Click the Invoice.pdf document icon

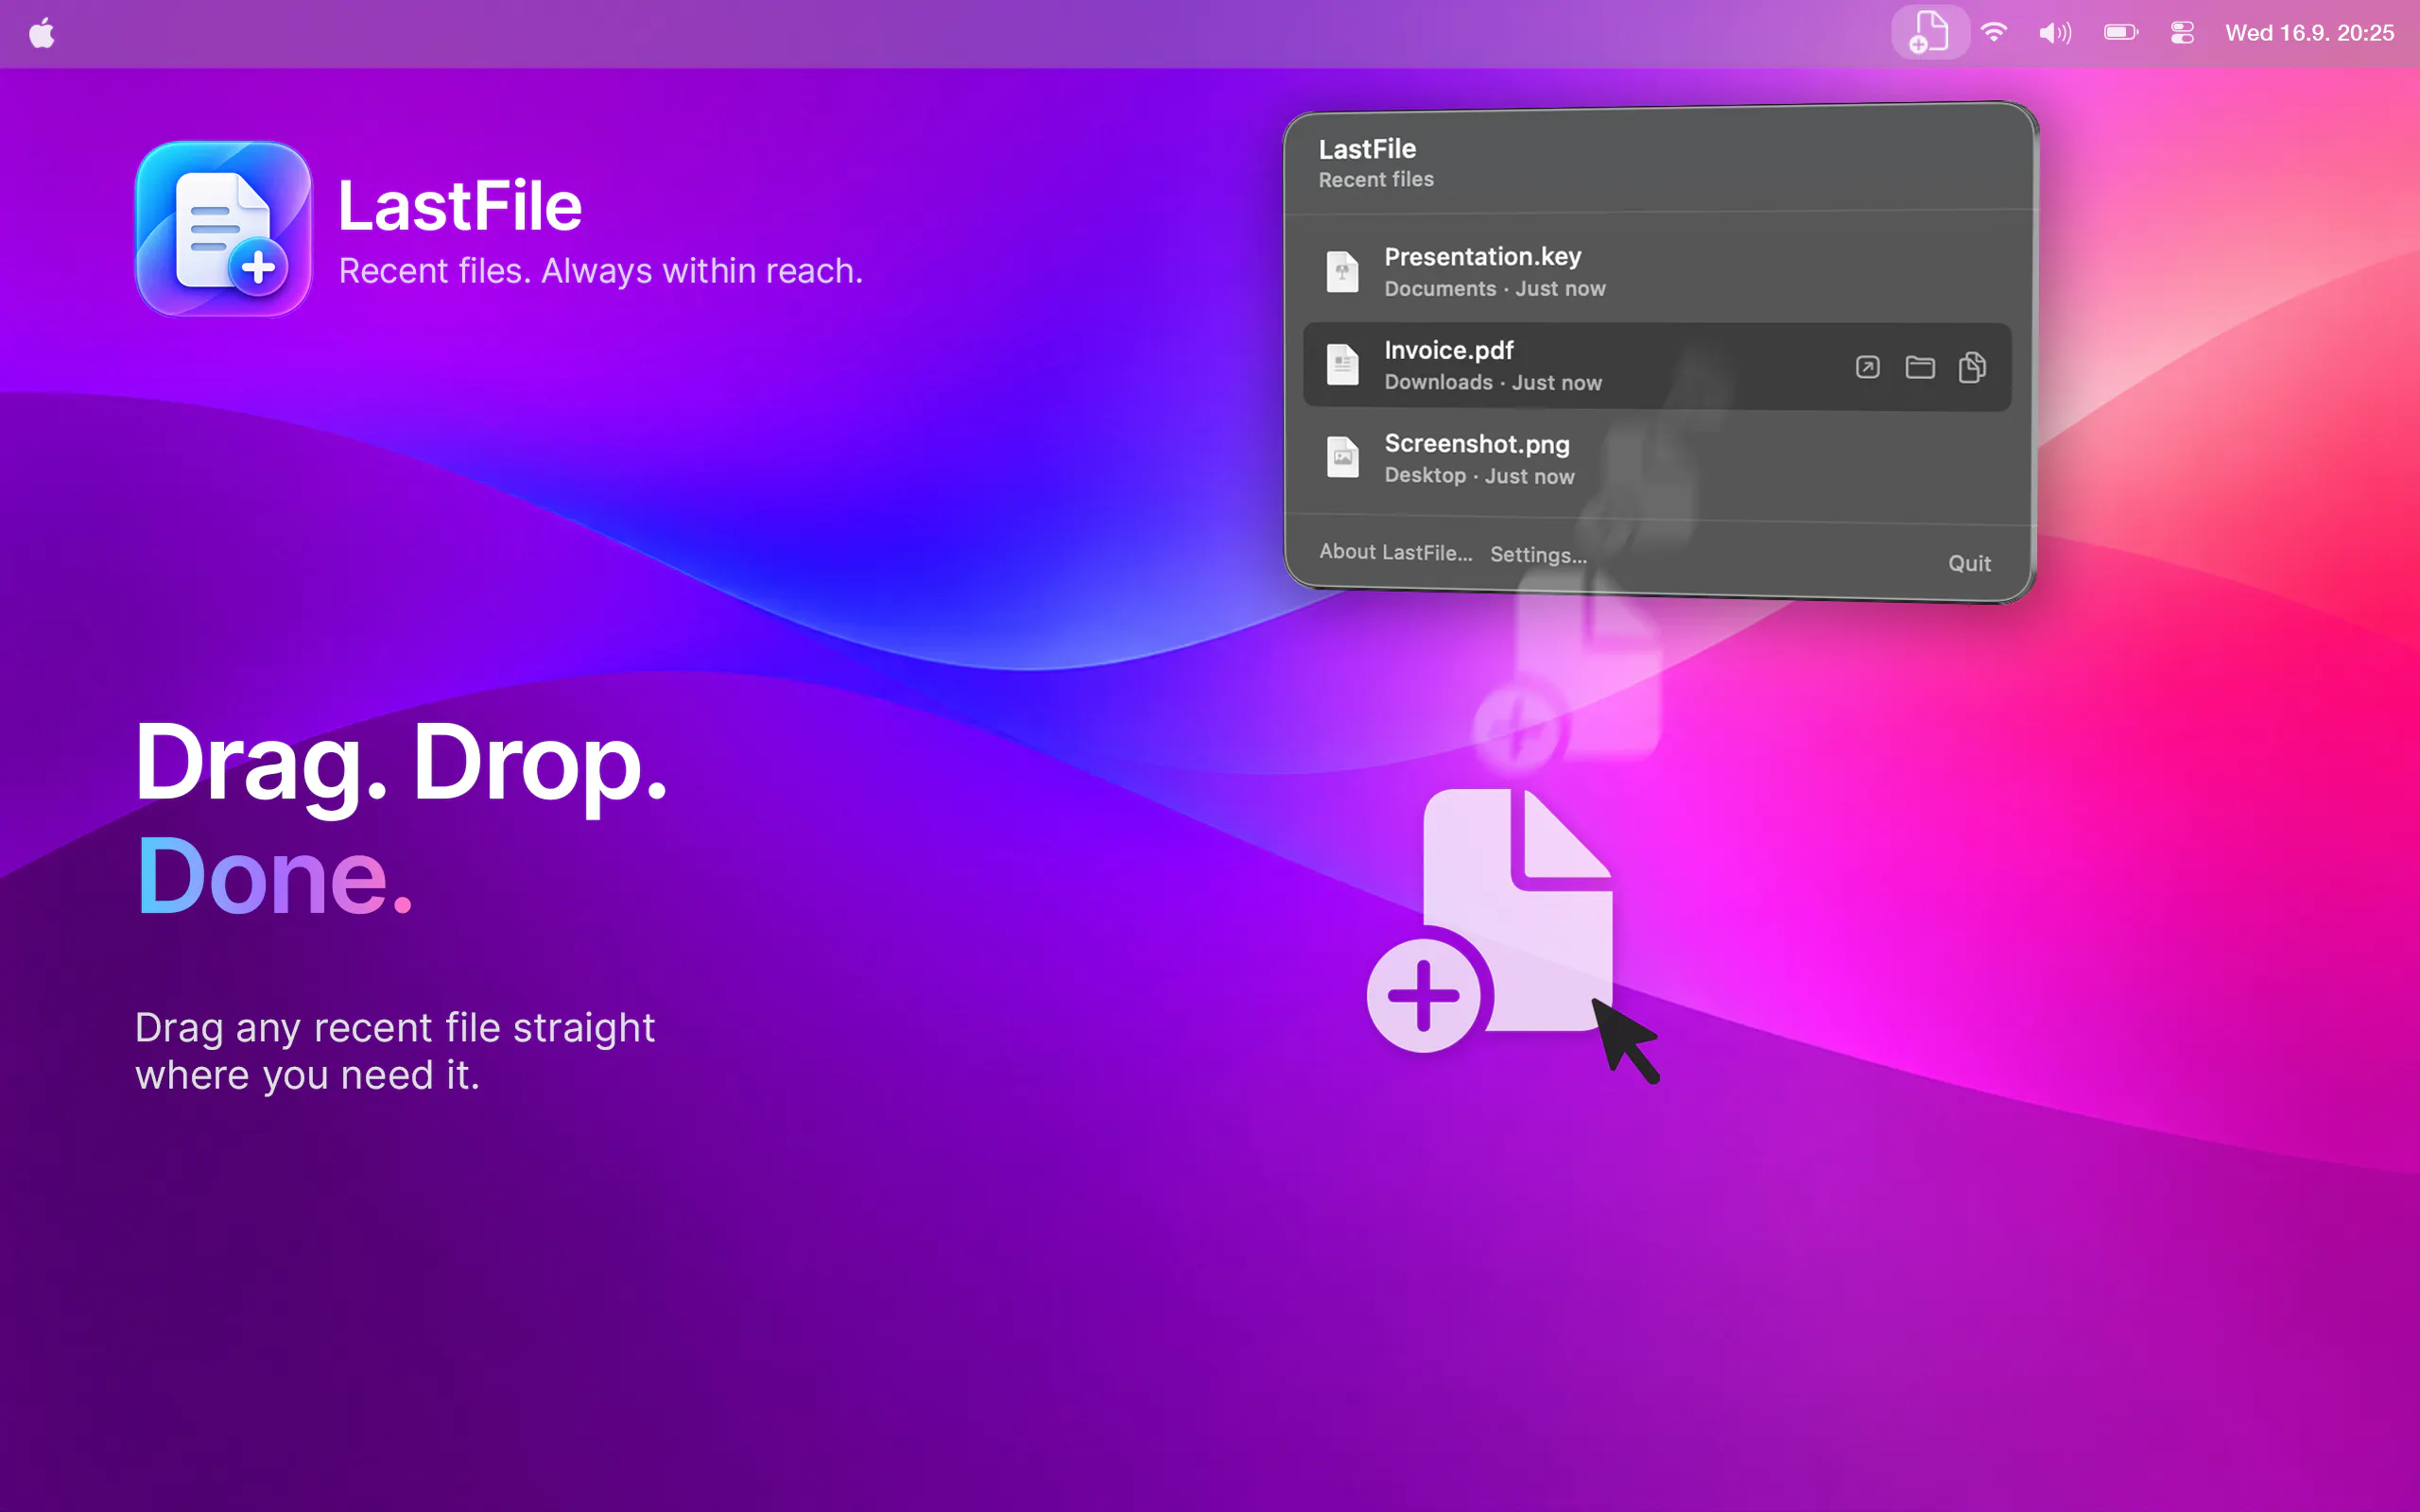tap(1342, 364)
